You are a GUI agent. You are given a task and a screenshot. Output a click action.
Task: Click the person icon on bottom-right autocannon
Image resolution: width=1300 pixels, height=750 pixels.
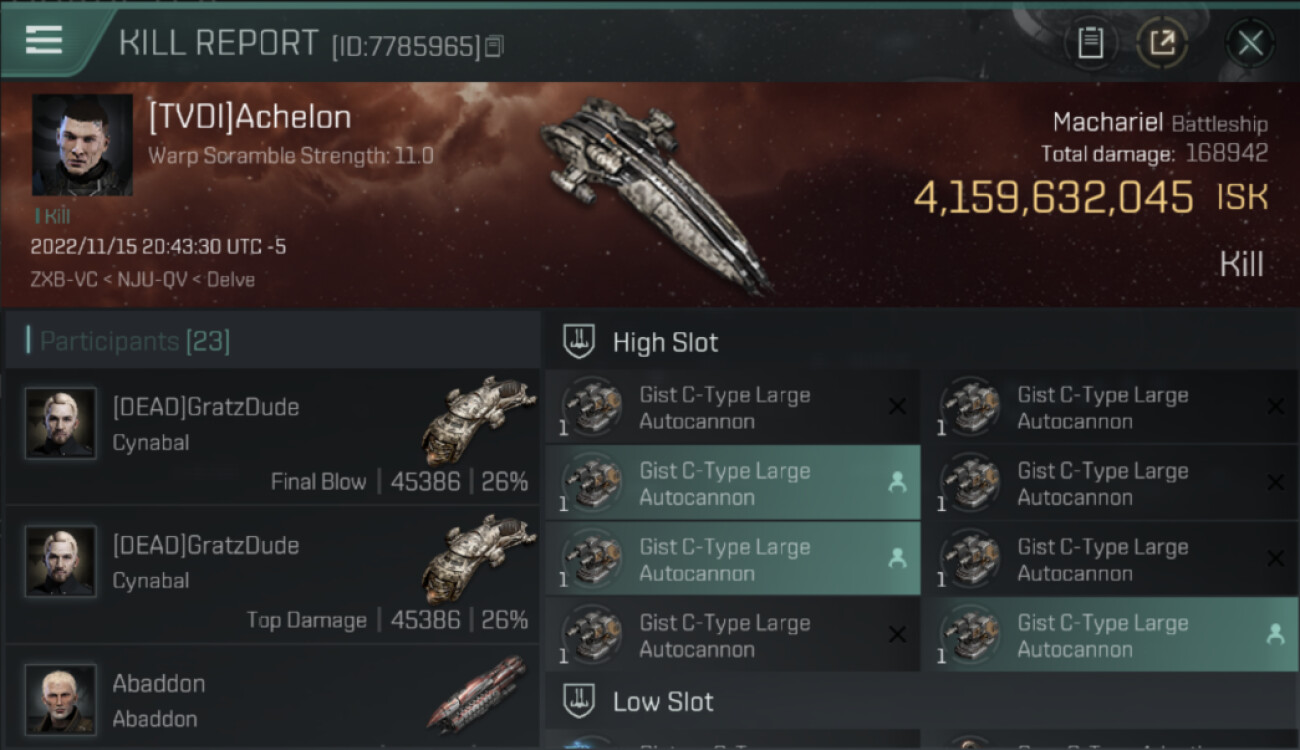[x=1275, y=635]
